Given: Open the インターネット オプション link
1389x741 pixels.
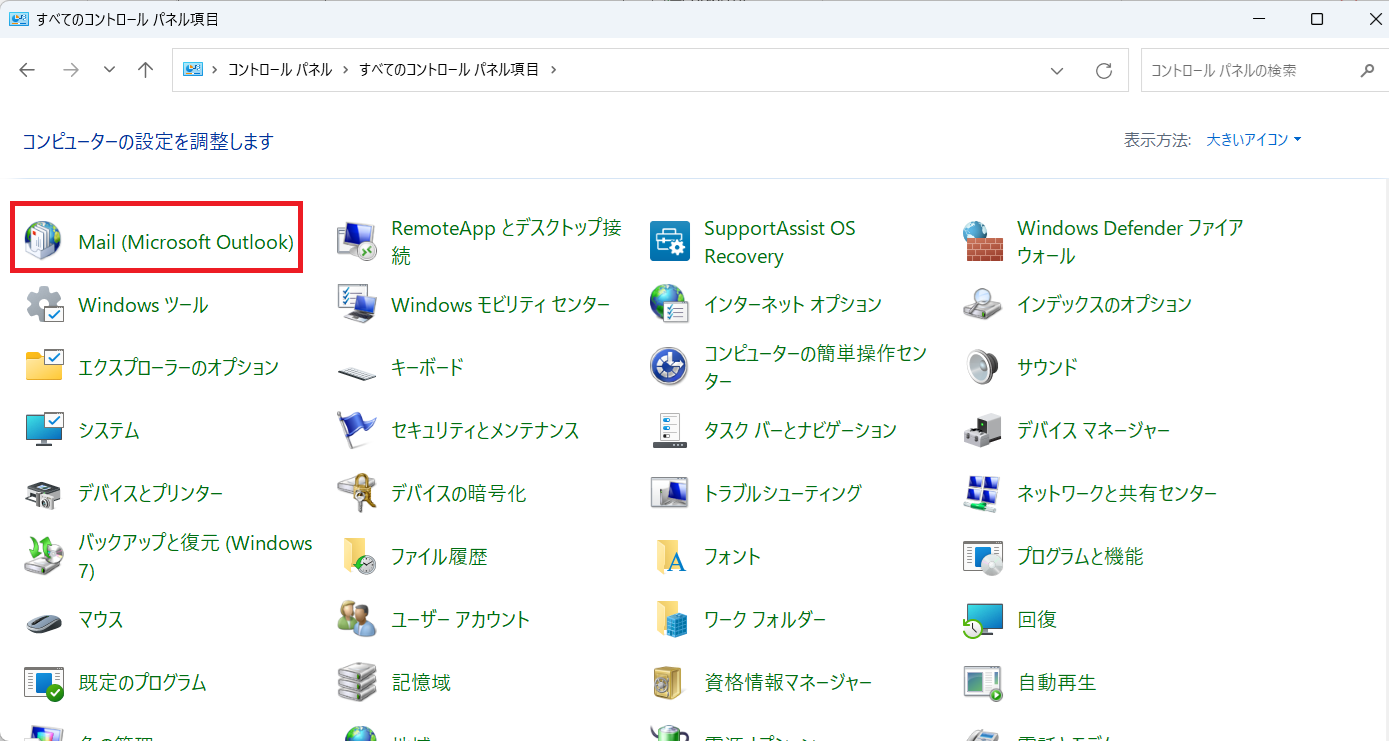Looking at the screenshot, I should 792,304.
